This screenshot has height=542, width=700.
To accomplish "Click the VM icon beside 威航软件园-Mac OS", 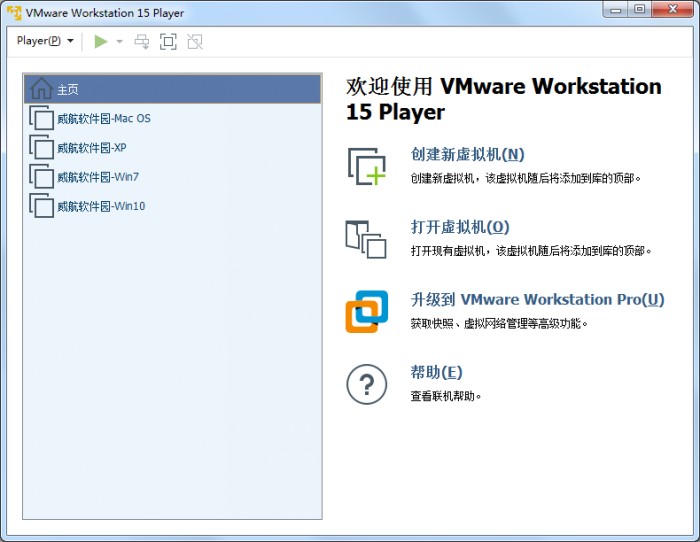I will click(x=42, y=118).
